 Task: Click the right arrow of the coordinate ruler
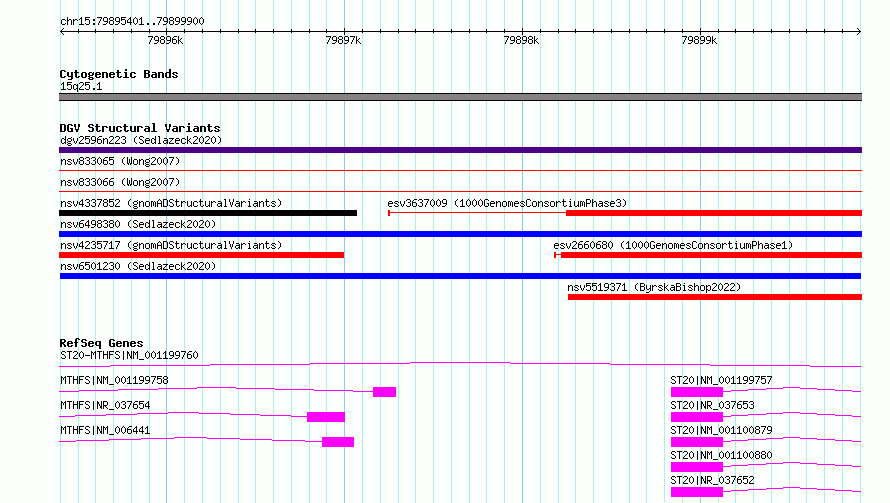tap(859, 31)
